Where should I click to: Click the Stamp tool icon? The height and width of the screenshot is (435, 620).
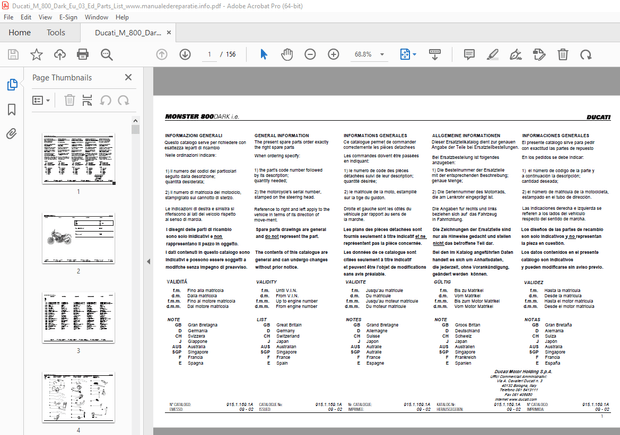(x=539, y=55)
